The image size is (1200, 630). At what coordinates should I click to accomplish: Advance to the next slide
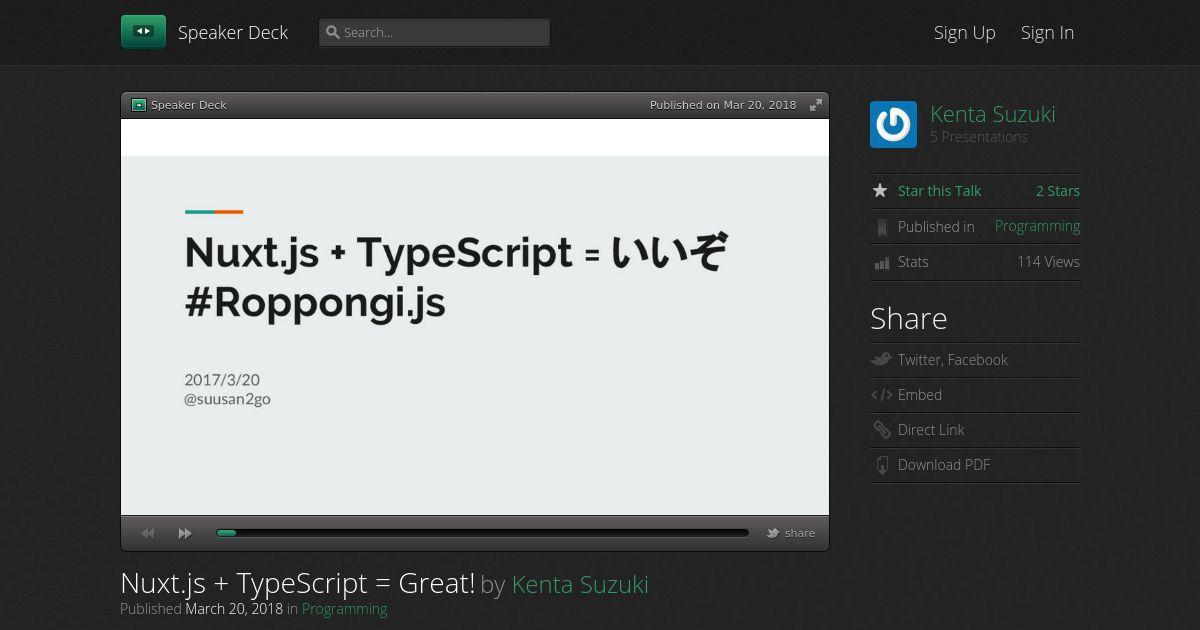(185, 533)
